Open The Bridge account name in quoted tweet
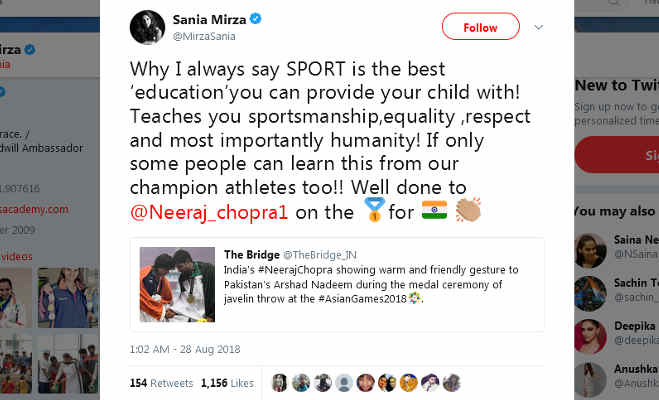This screenshot has height=400, width=659. click(x=251, y=255)
